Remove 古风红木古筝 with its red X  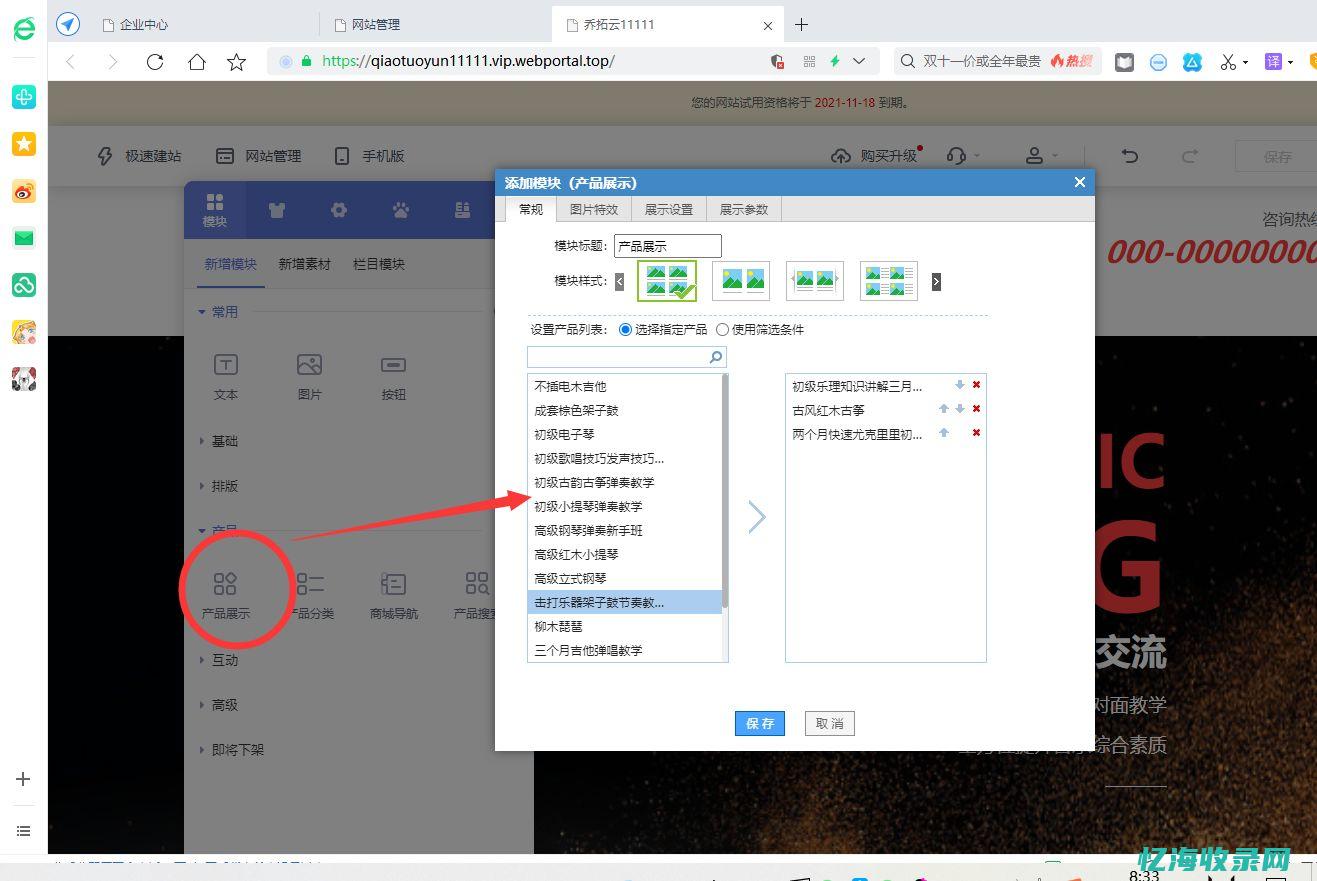(x=976, y=409)
